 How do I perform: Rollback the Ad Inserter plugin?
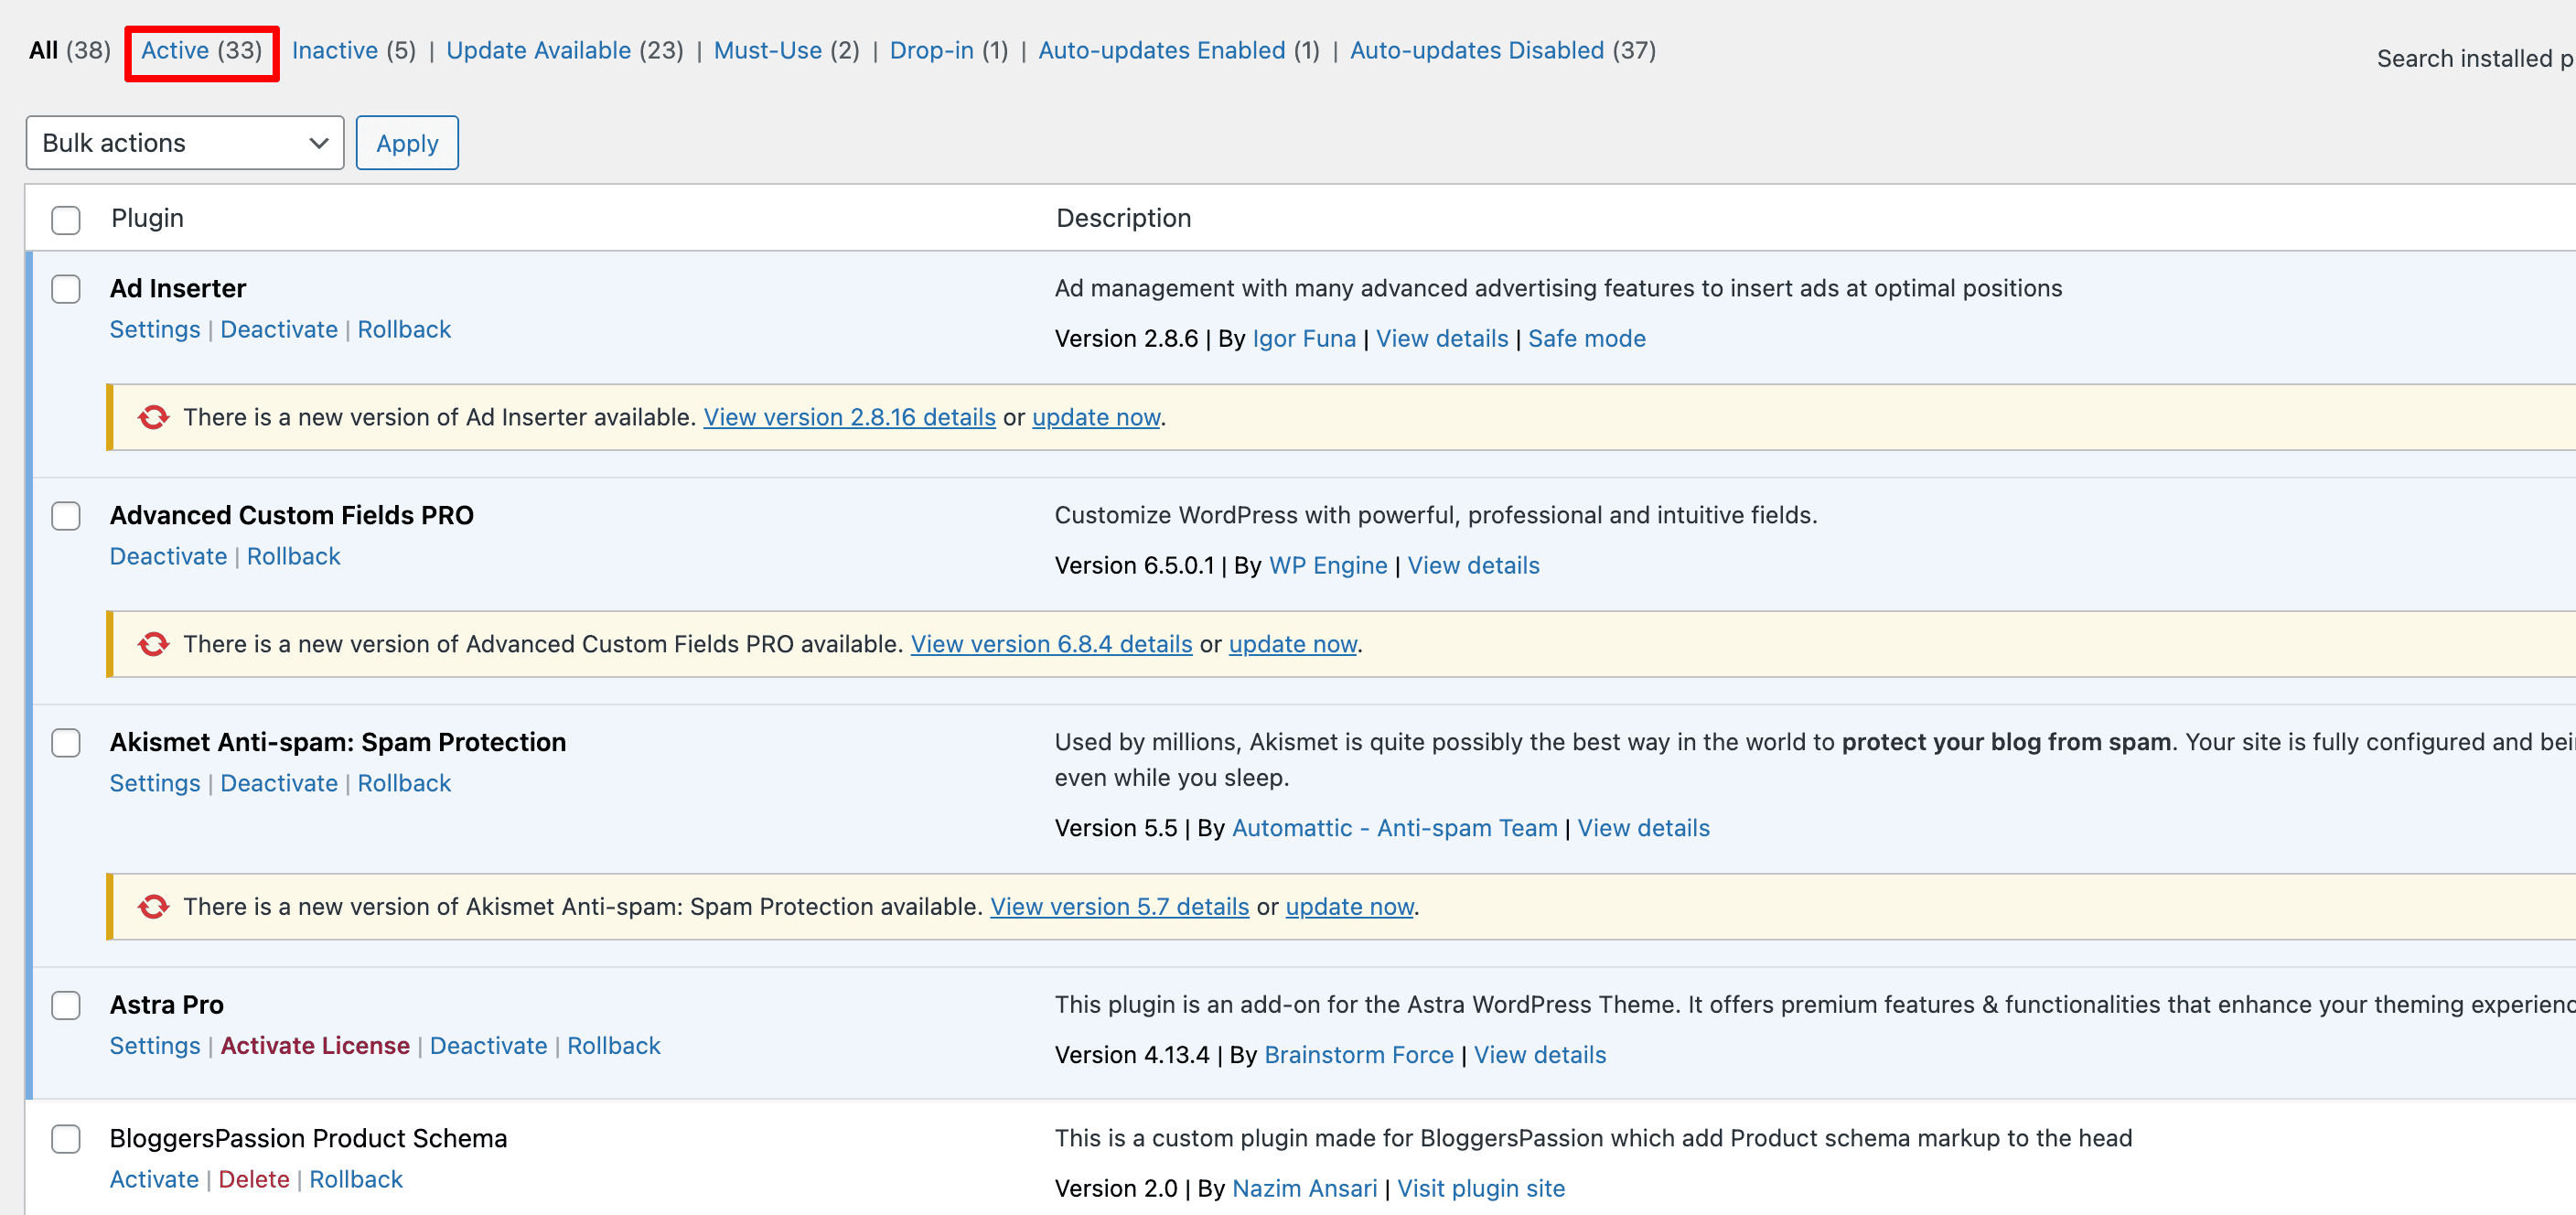404,330
